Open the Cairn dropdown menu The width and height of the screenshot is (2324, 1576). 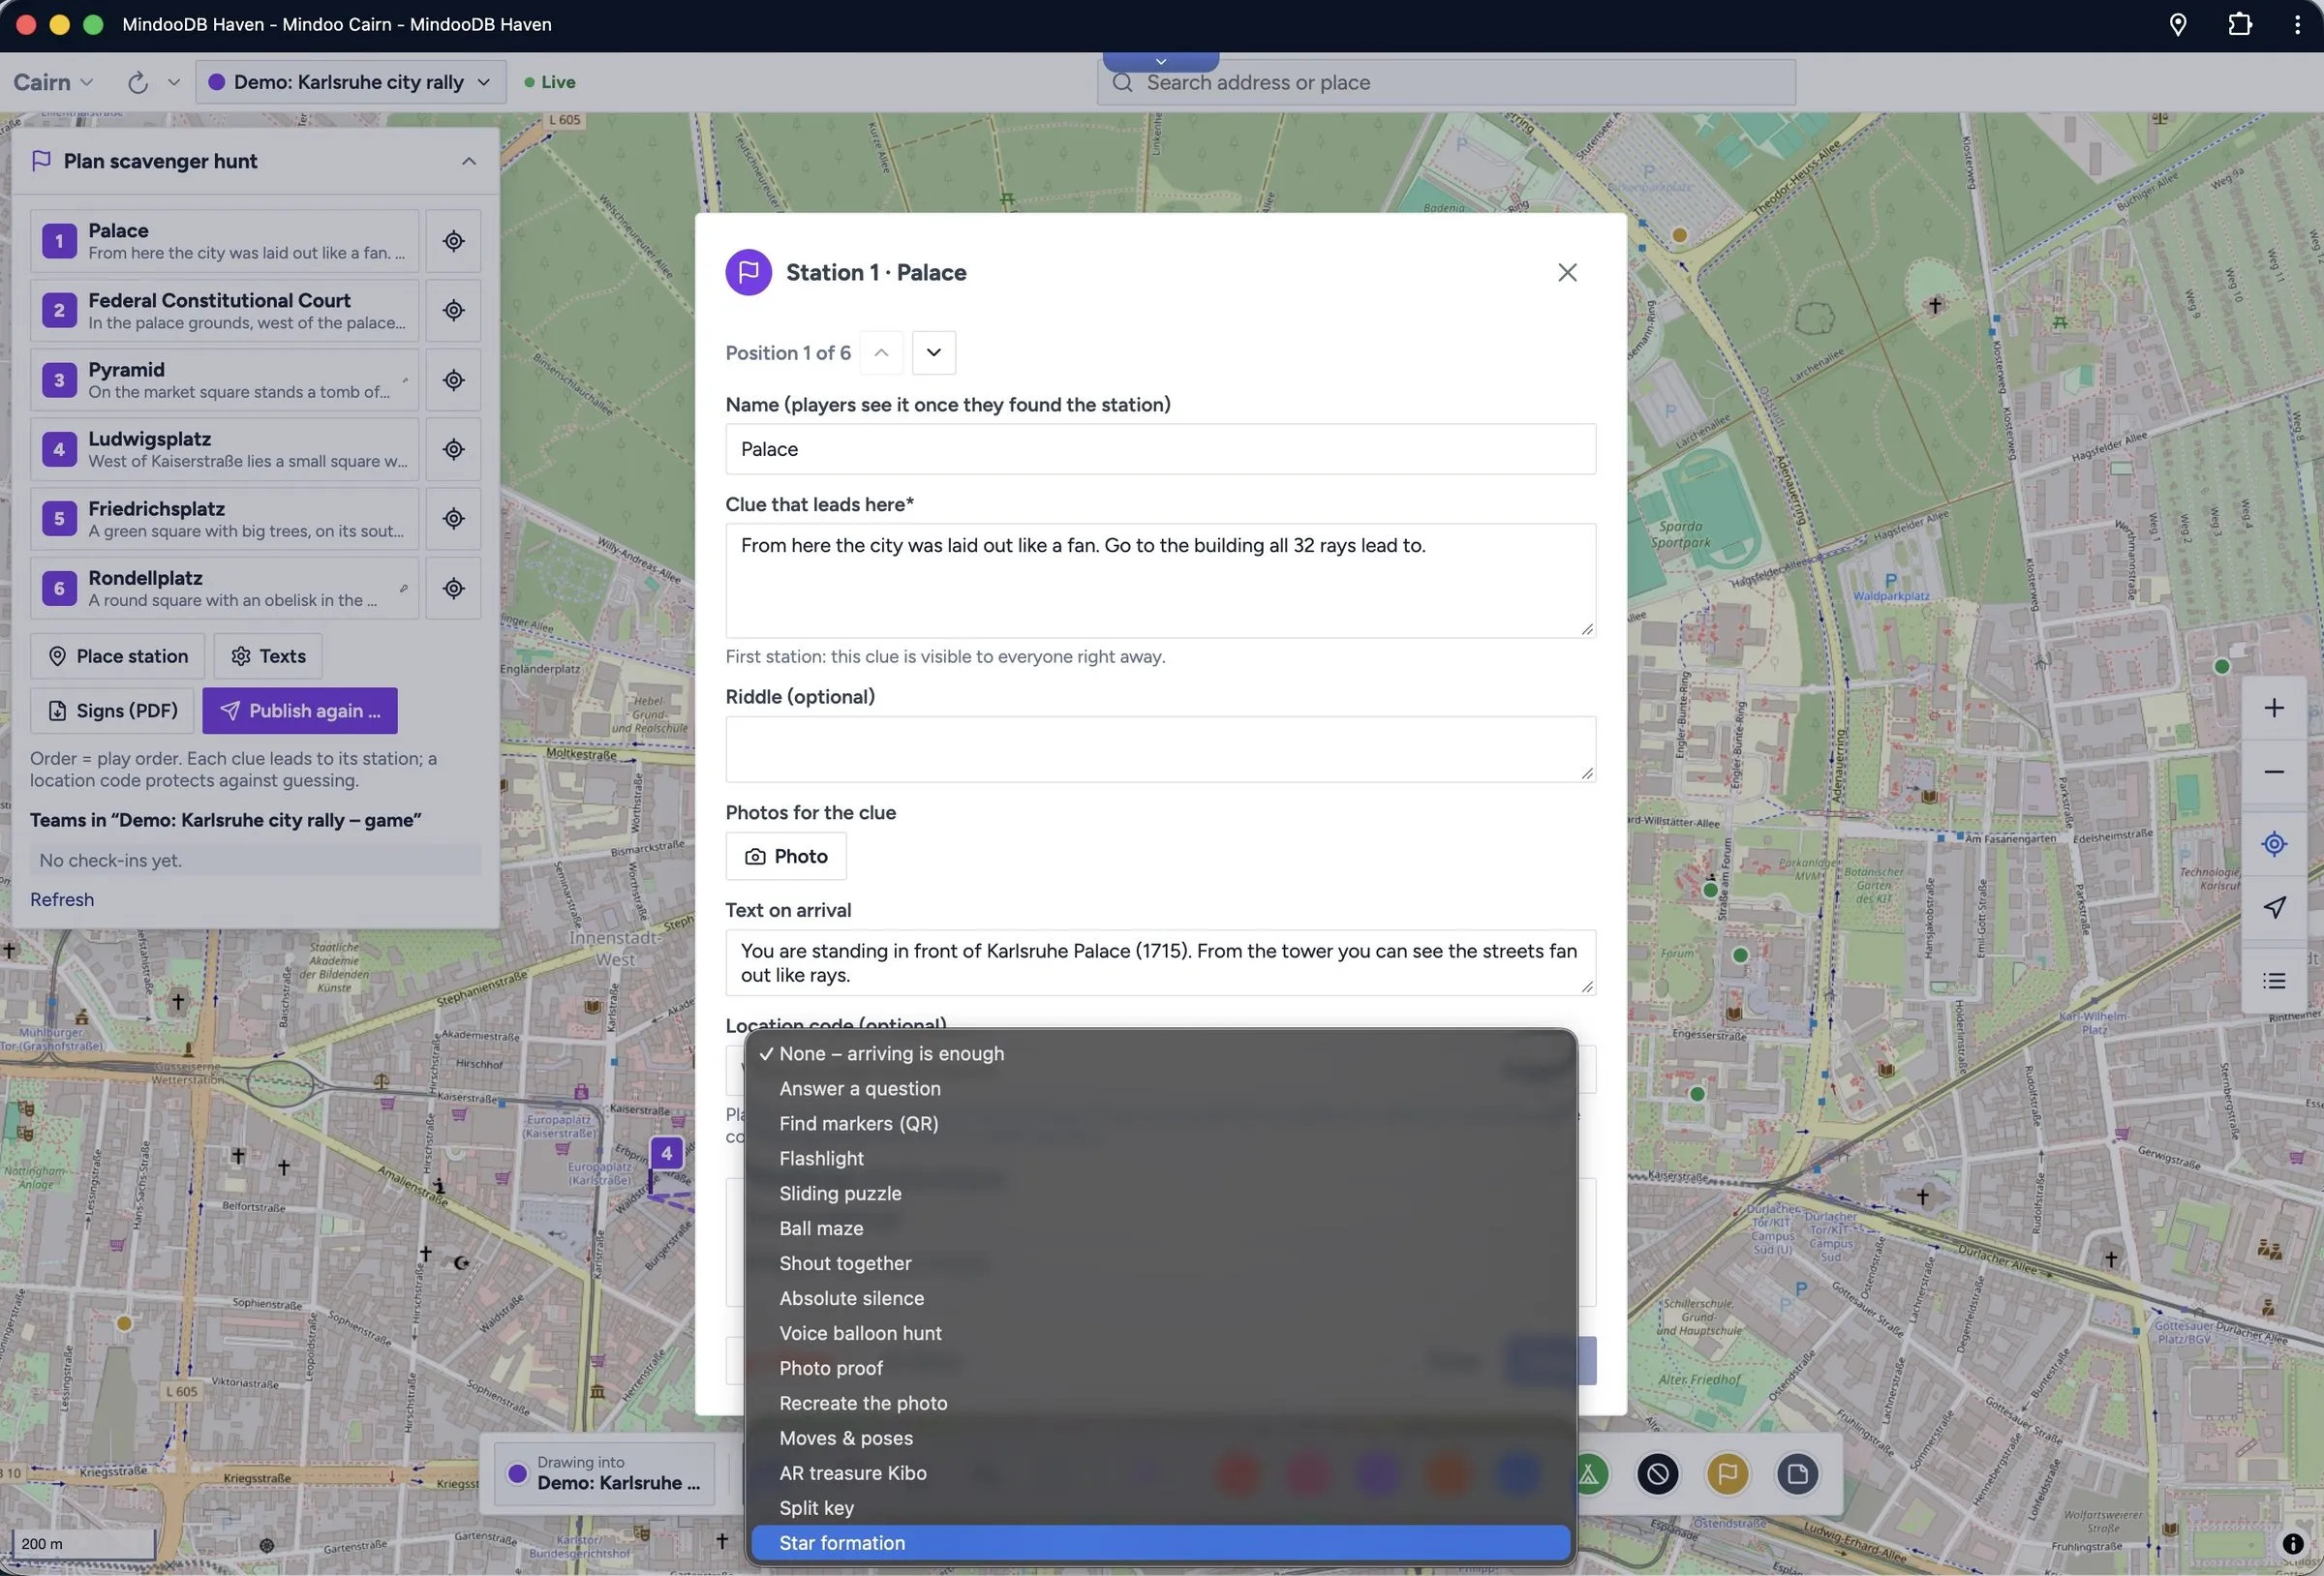coord(53,82)
